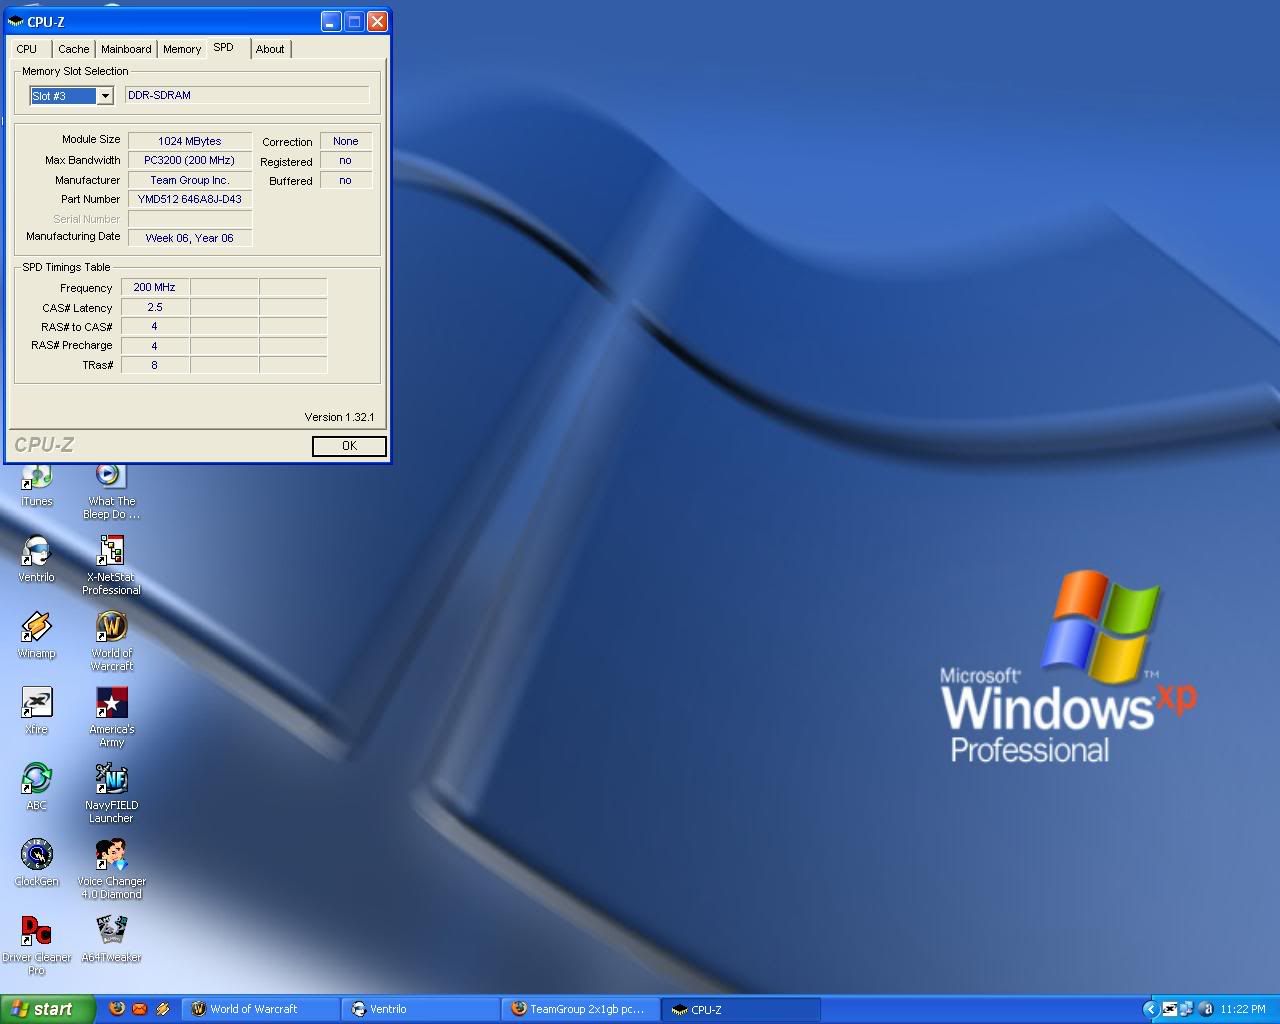The image size is (1280, 1024).
Task: Click the Version 1.32.1 text
Action: pyautogui.click(x=339, y=417)
